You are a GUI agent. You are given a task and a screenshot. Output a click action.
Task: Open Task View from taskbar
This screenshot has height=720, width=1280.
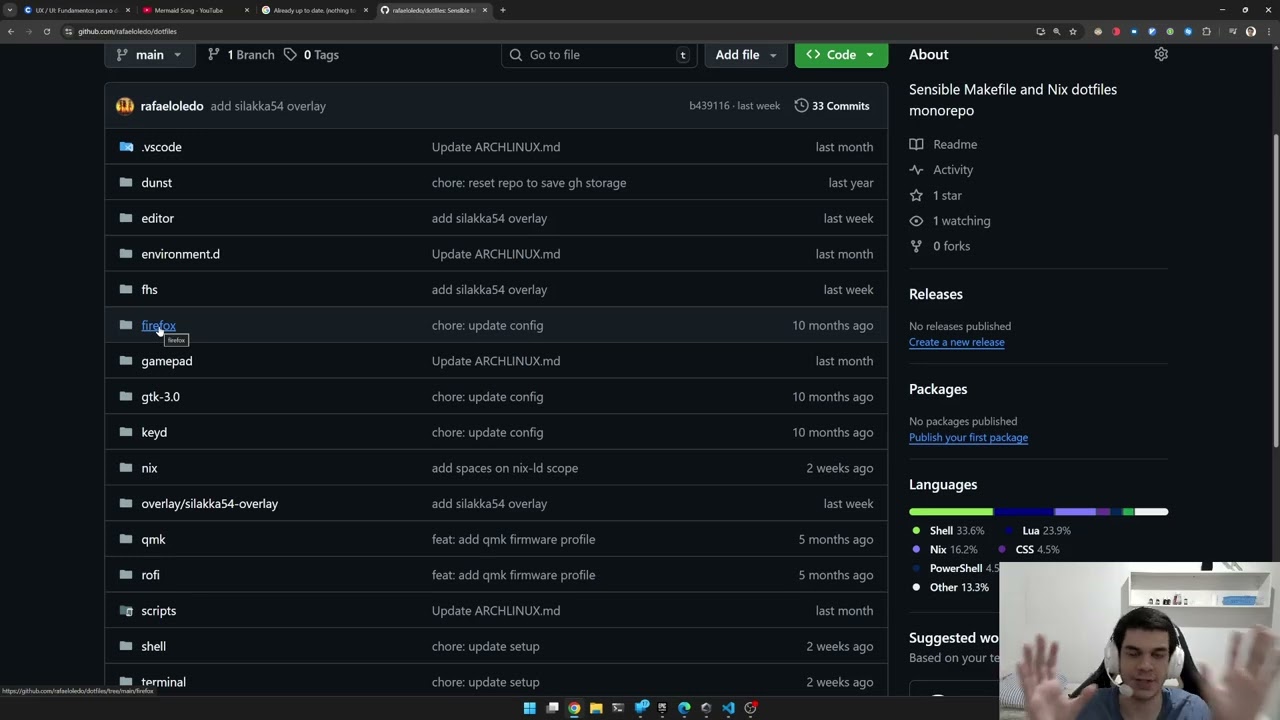[552, 708]
